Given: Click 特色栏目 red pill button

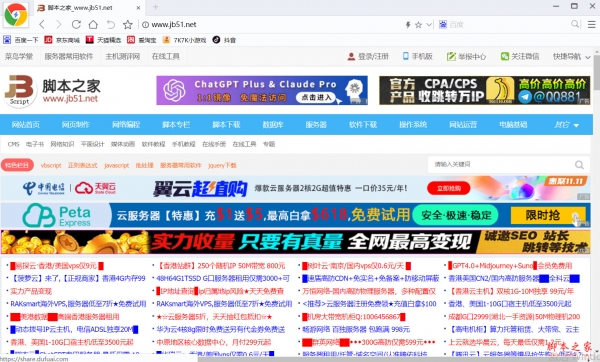Looking at the screenshot, I should click(17, 165).
